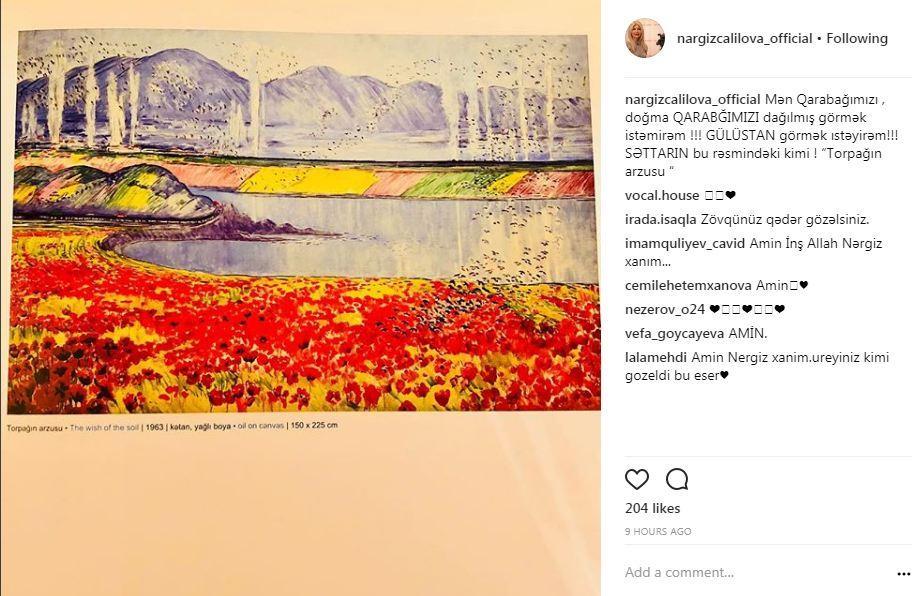Viewport: 924px width, 596px height.
Task: Open caption author nargizcalilova_official name link
Action: coord(693,100)
